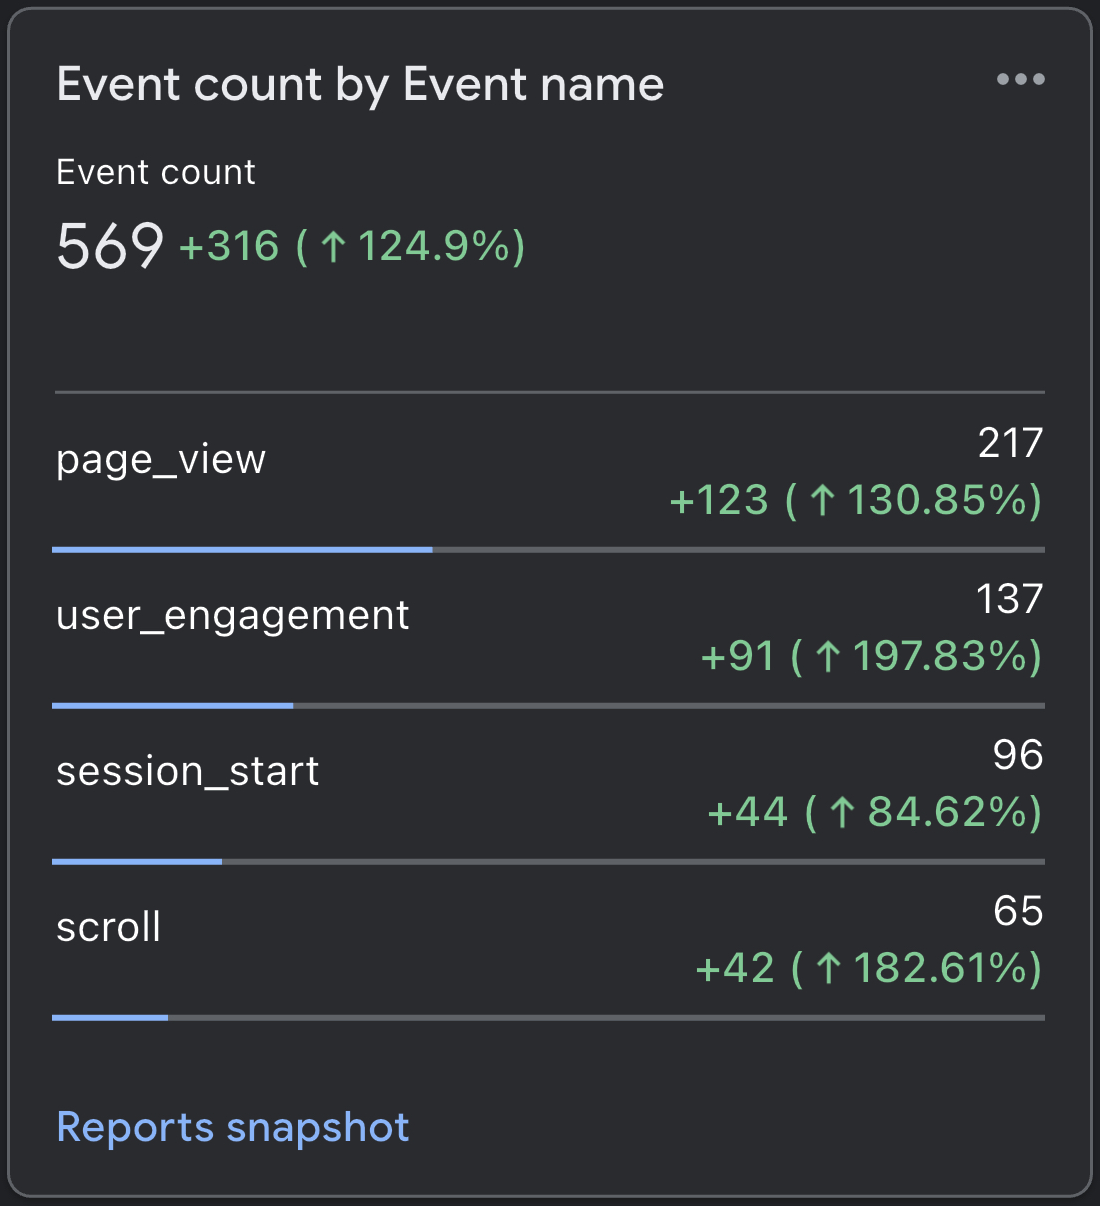
Task: Click the '+316 (↑124.9%)' change figure
Action: pos(352,246)
